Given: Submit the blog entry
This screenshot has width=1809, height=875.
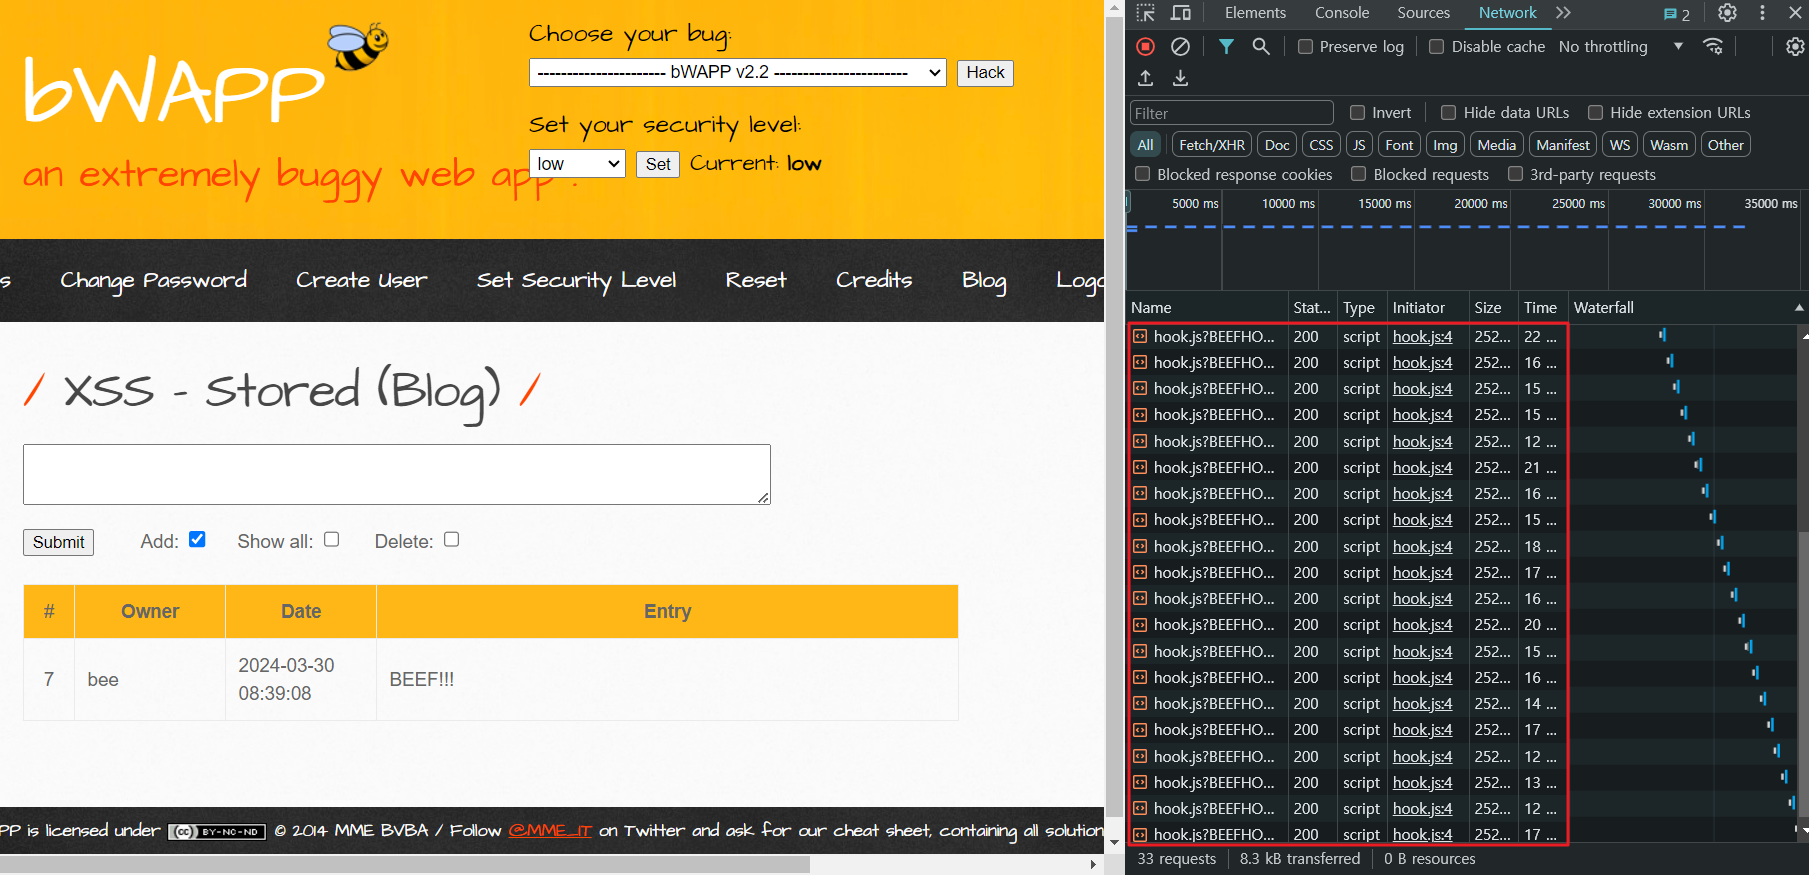Looking at the screenshot, I should click(x=58, y=542).
